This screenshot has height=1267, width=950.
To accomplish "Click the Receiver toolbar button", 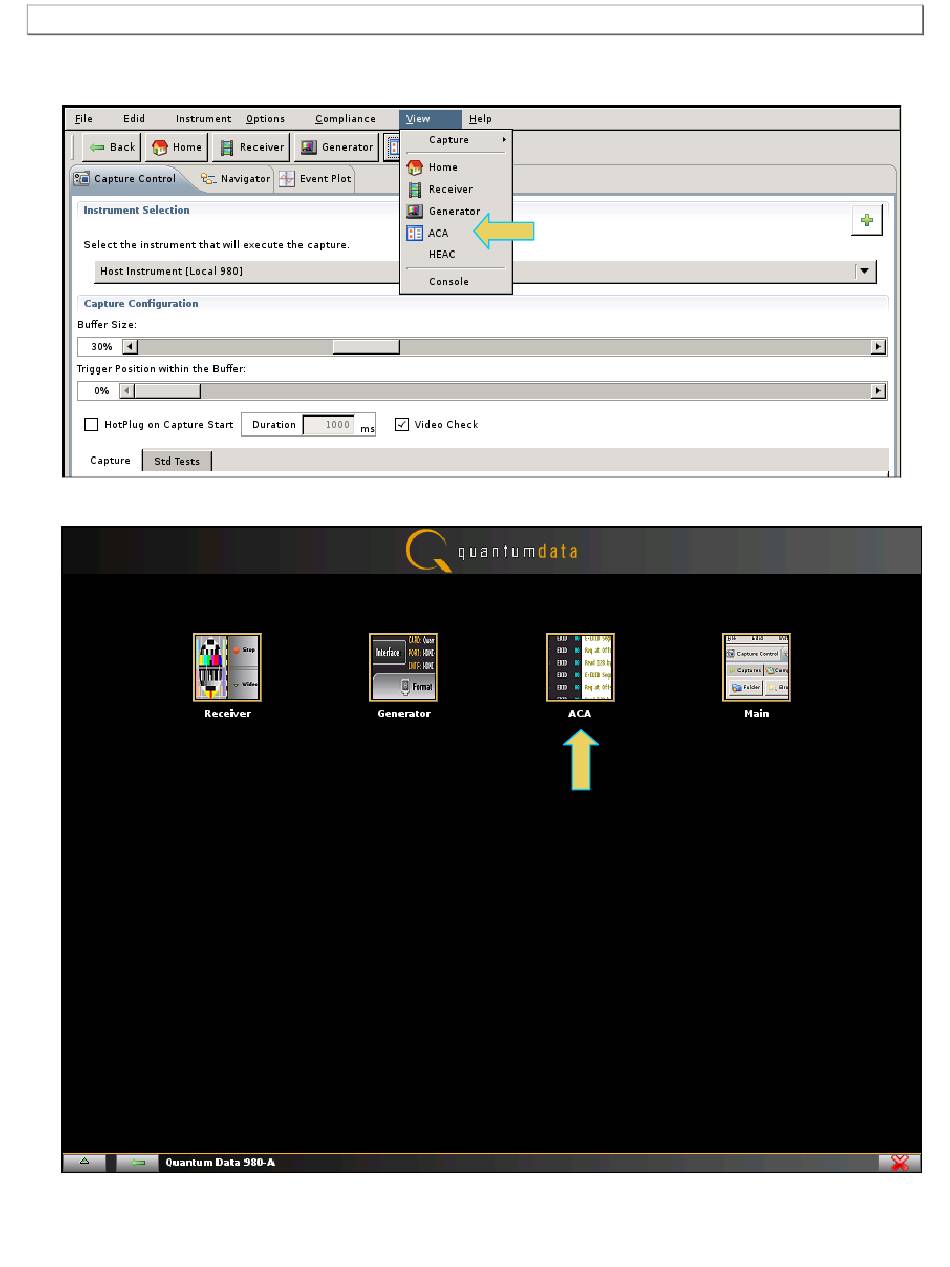I will pos(251,147).
